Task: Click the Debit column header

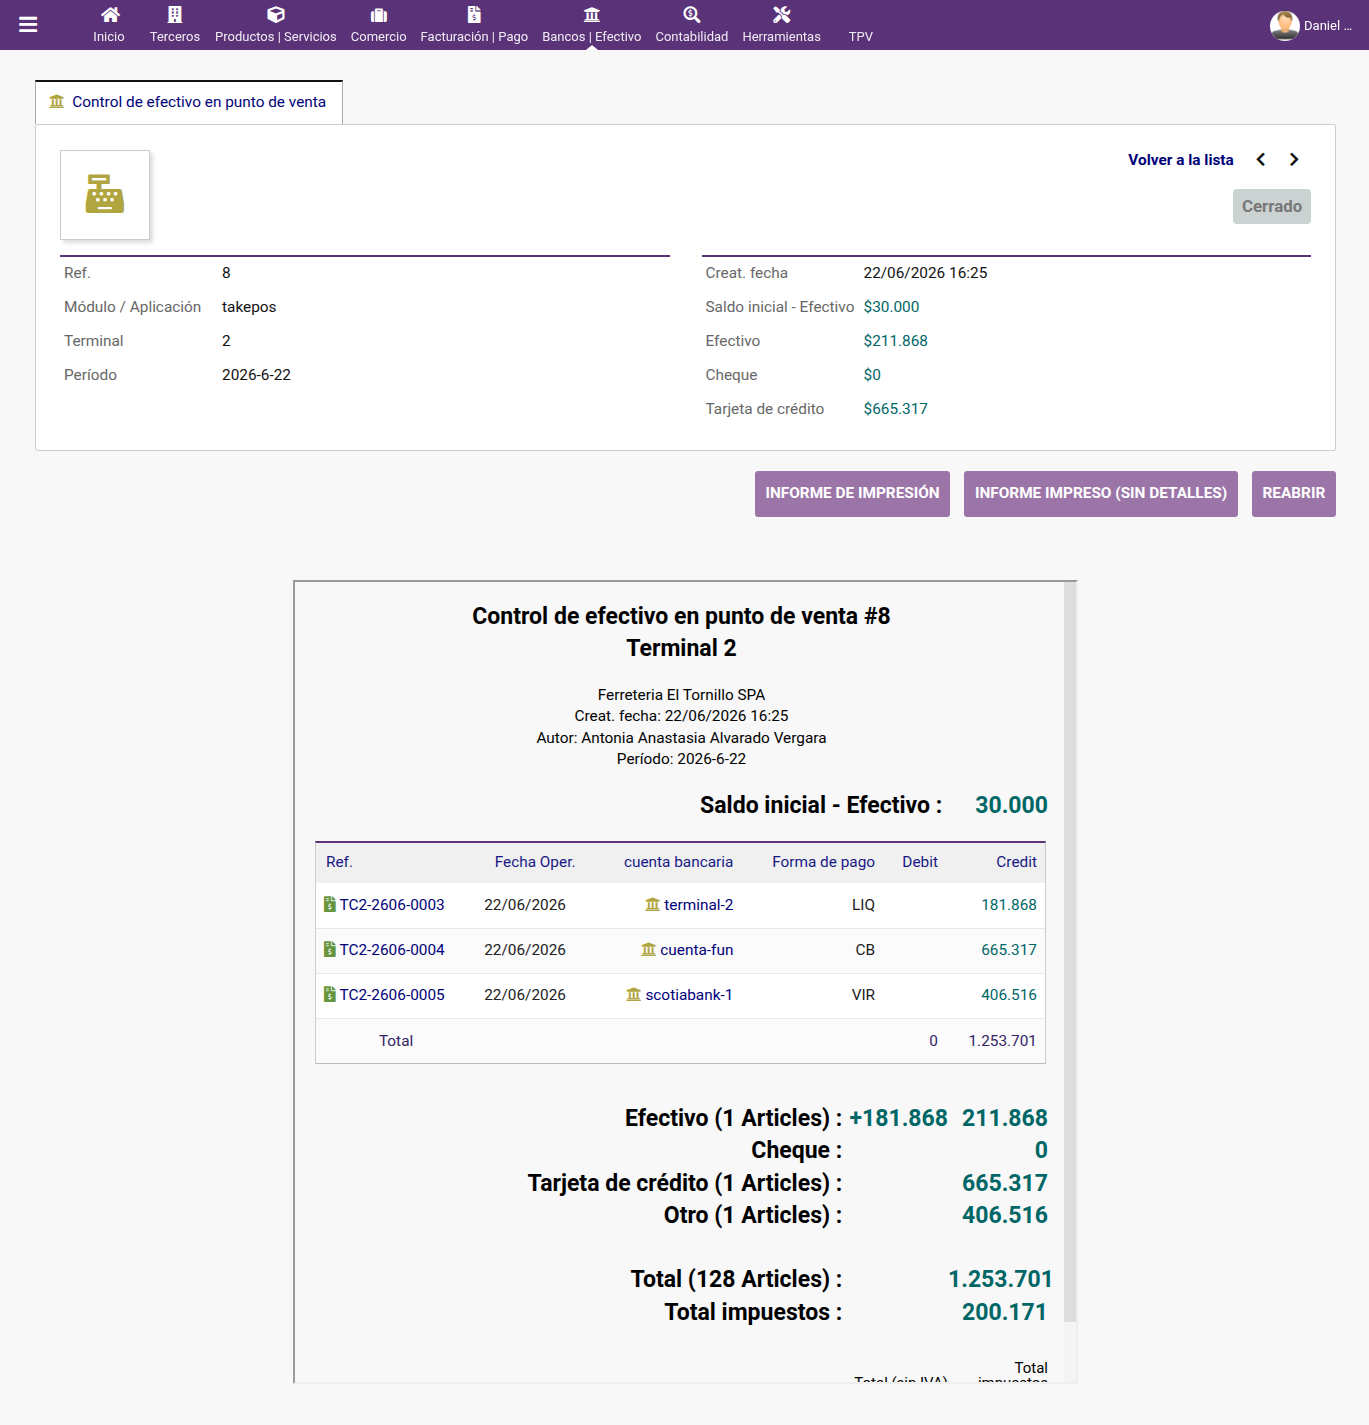Action: [920, 862]
